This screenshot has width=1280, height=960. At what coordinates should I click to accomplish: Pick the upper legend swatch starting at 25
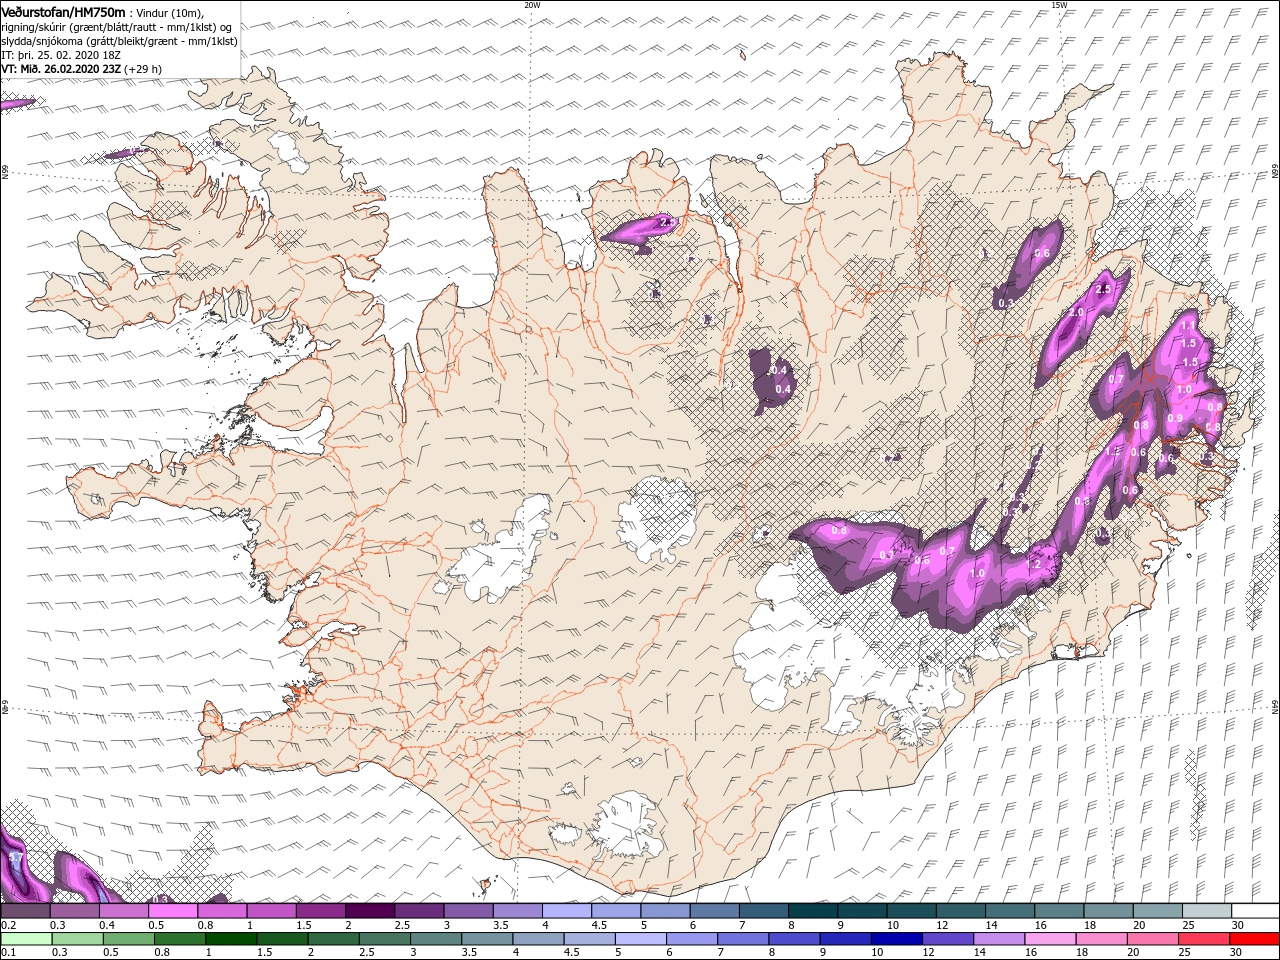[x=1207, y=910]
